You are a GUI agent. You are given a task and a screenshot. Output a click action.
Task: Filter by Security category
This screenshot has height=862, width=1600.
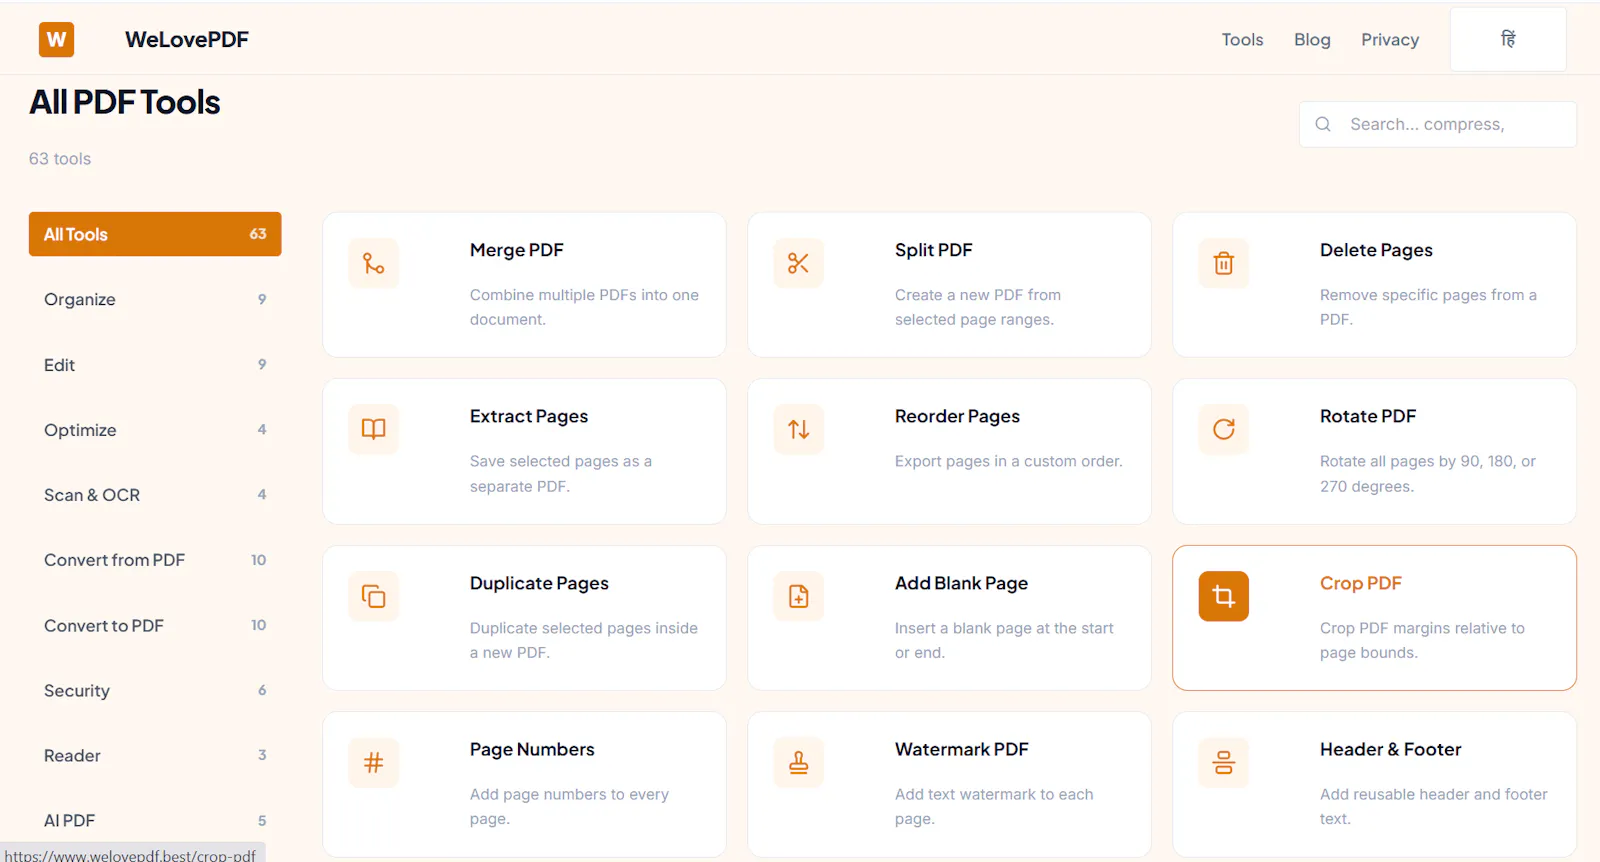point(155,691)
